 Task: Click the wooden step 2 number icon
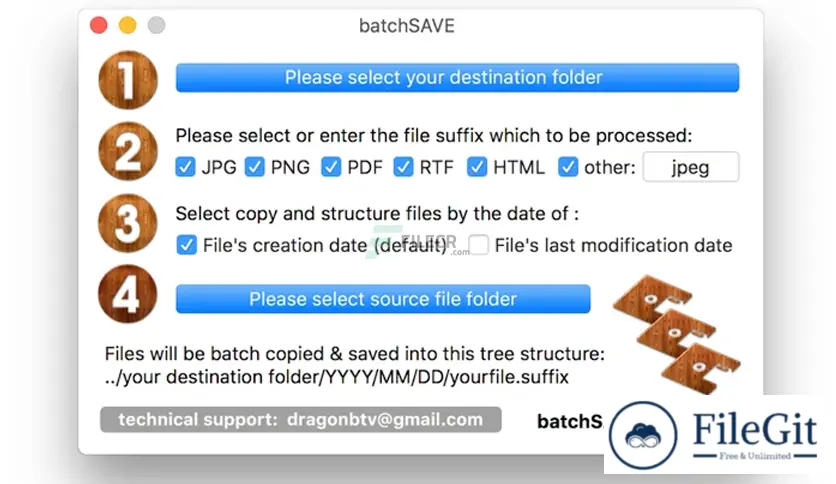point(128,151)
